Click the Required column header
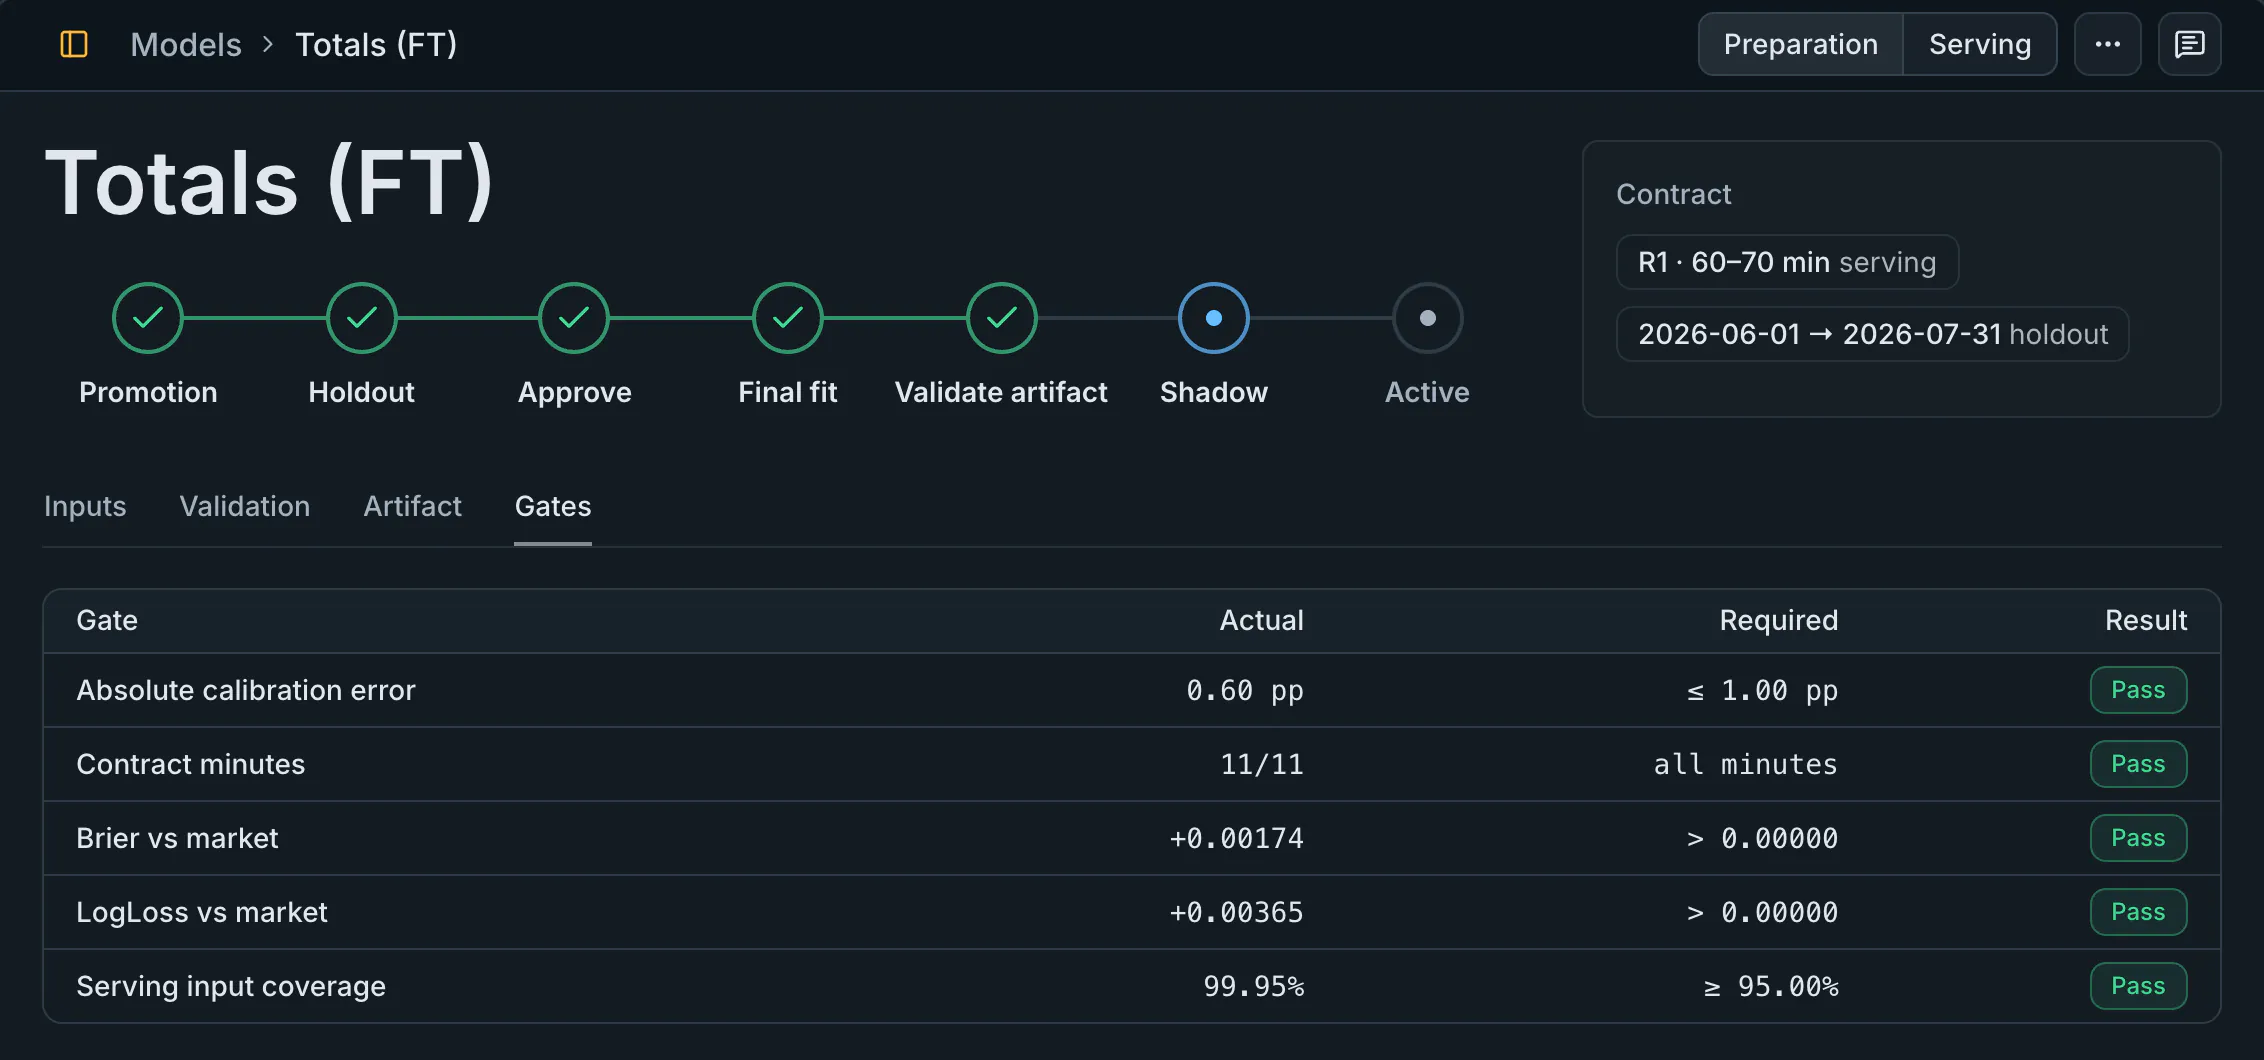The height and width of the screenshot is (1060, 2264). 1779,620
